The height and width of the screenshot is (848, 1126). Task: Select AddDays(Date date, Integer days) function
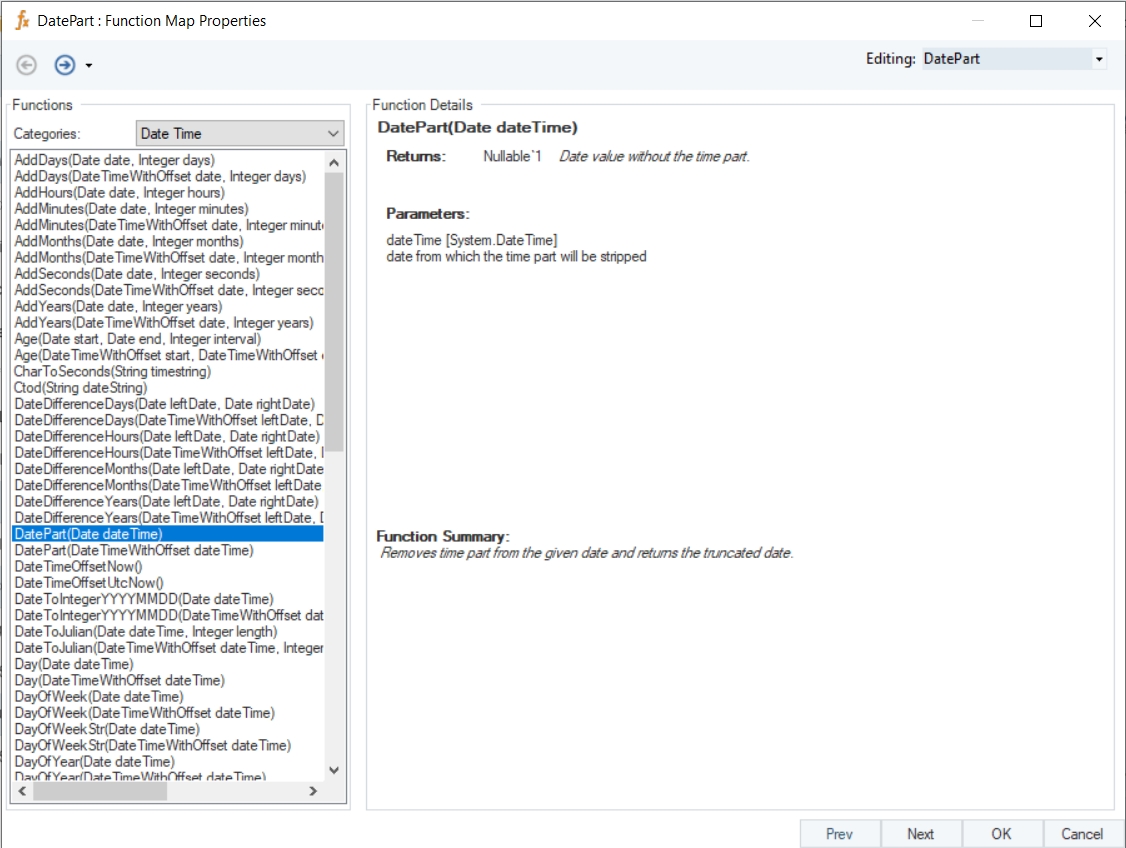(115, 160)
